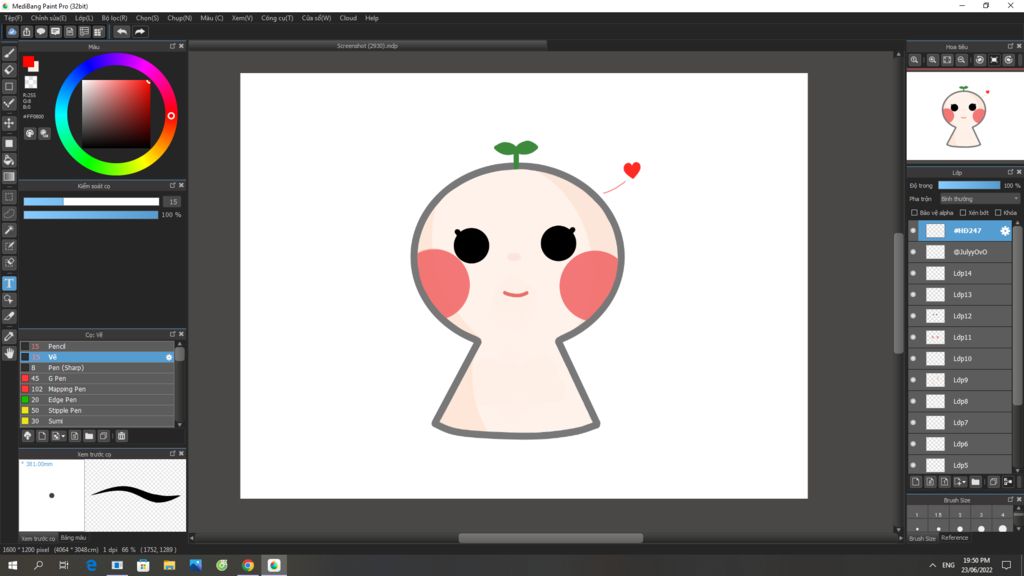Screen dimensions: 1024x576
Task: Click duplicate layer icon below layer list
Action: point(993,482)
